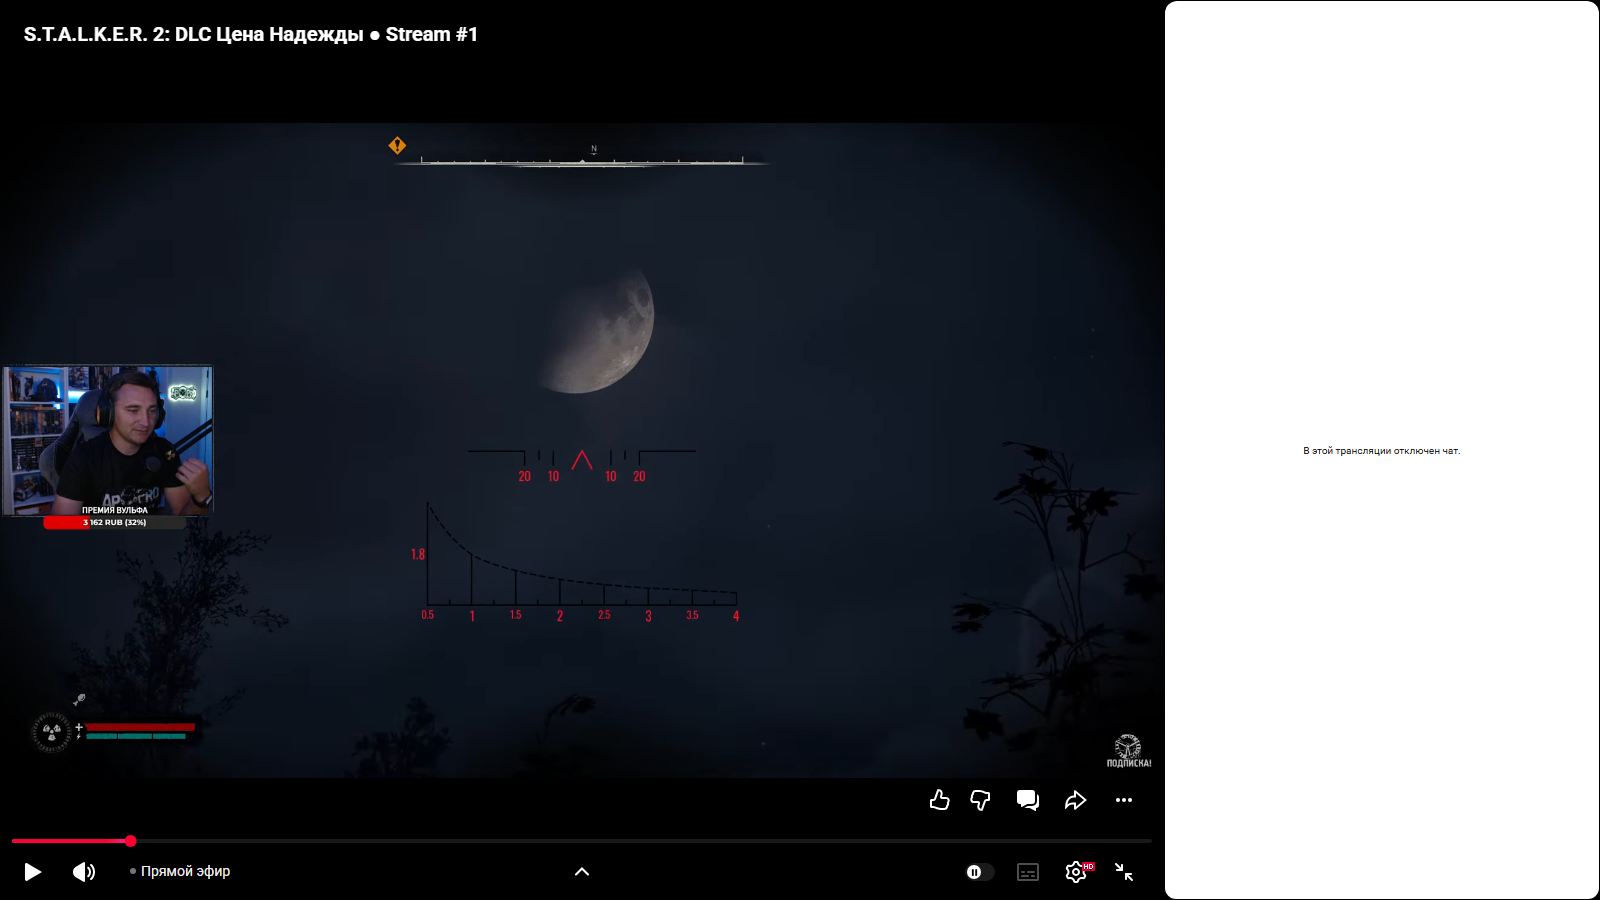The width and height of the screenshot is (1600, 900).
Task: Mute the video volume
Action: coord(84,872)
